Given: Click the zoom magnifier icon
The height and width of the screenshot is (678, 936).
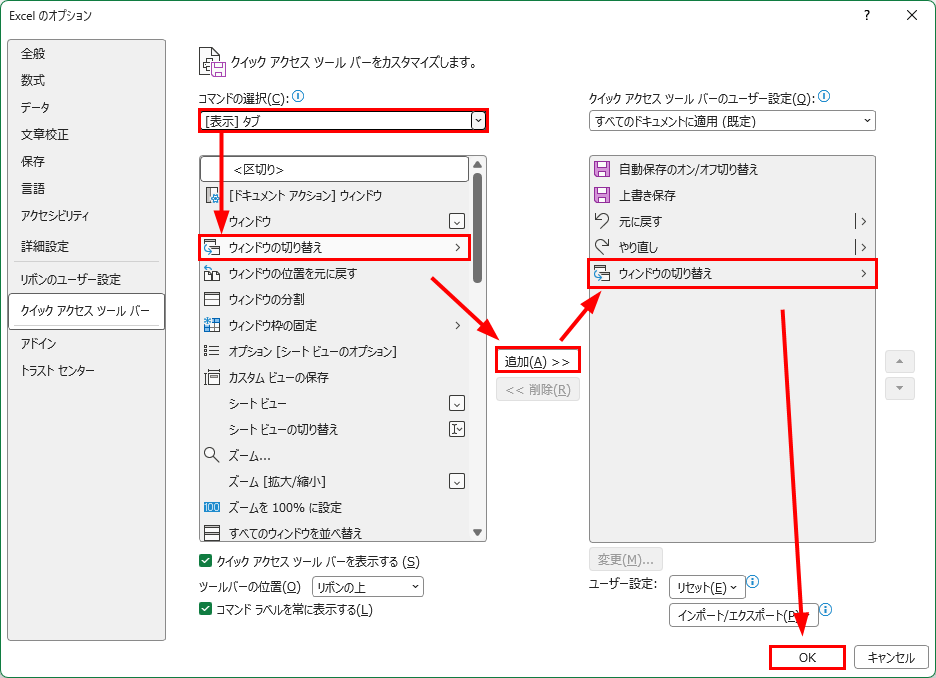Looking at the screenshot, I should [x=211, y=455].
